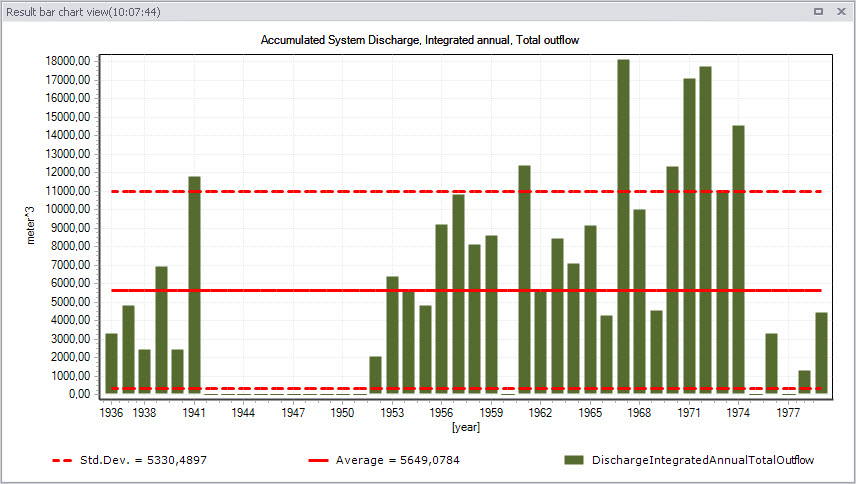Viewport: 856px width, 484px height.
Task: Click the bar for year 1961
Action: (525, 279)
